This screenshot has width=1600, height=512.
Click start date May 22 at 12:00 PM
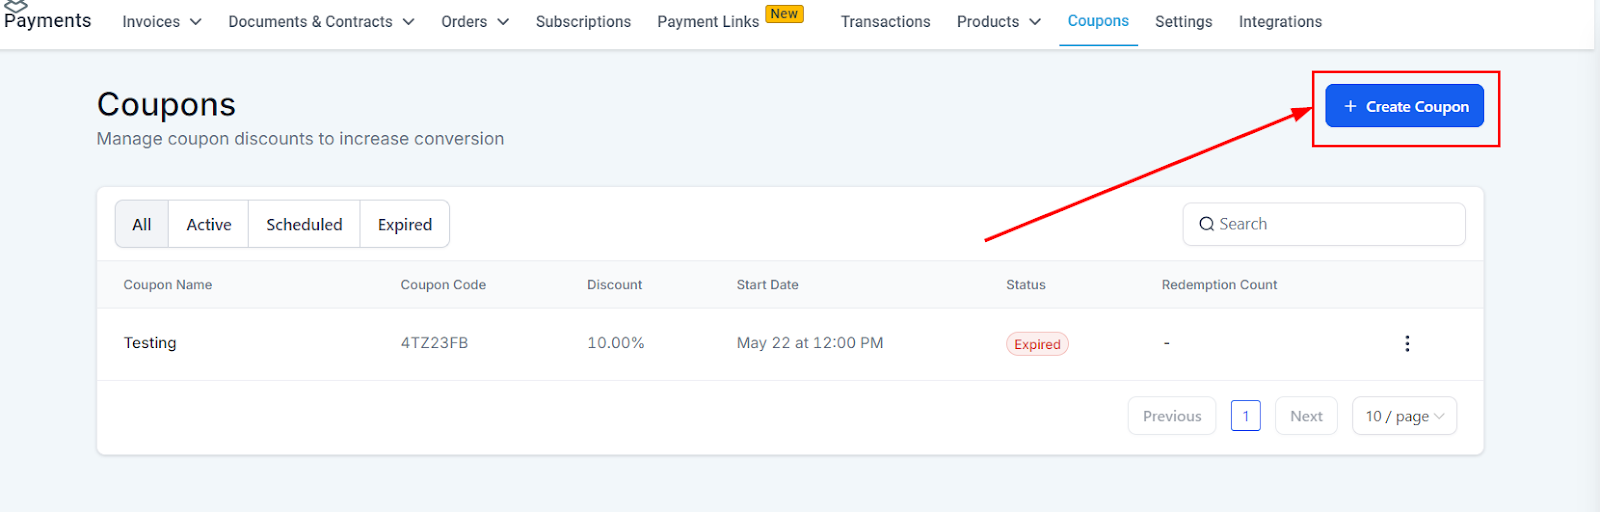[810, 343]
